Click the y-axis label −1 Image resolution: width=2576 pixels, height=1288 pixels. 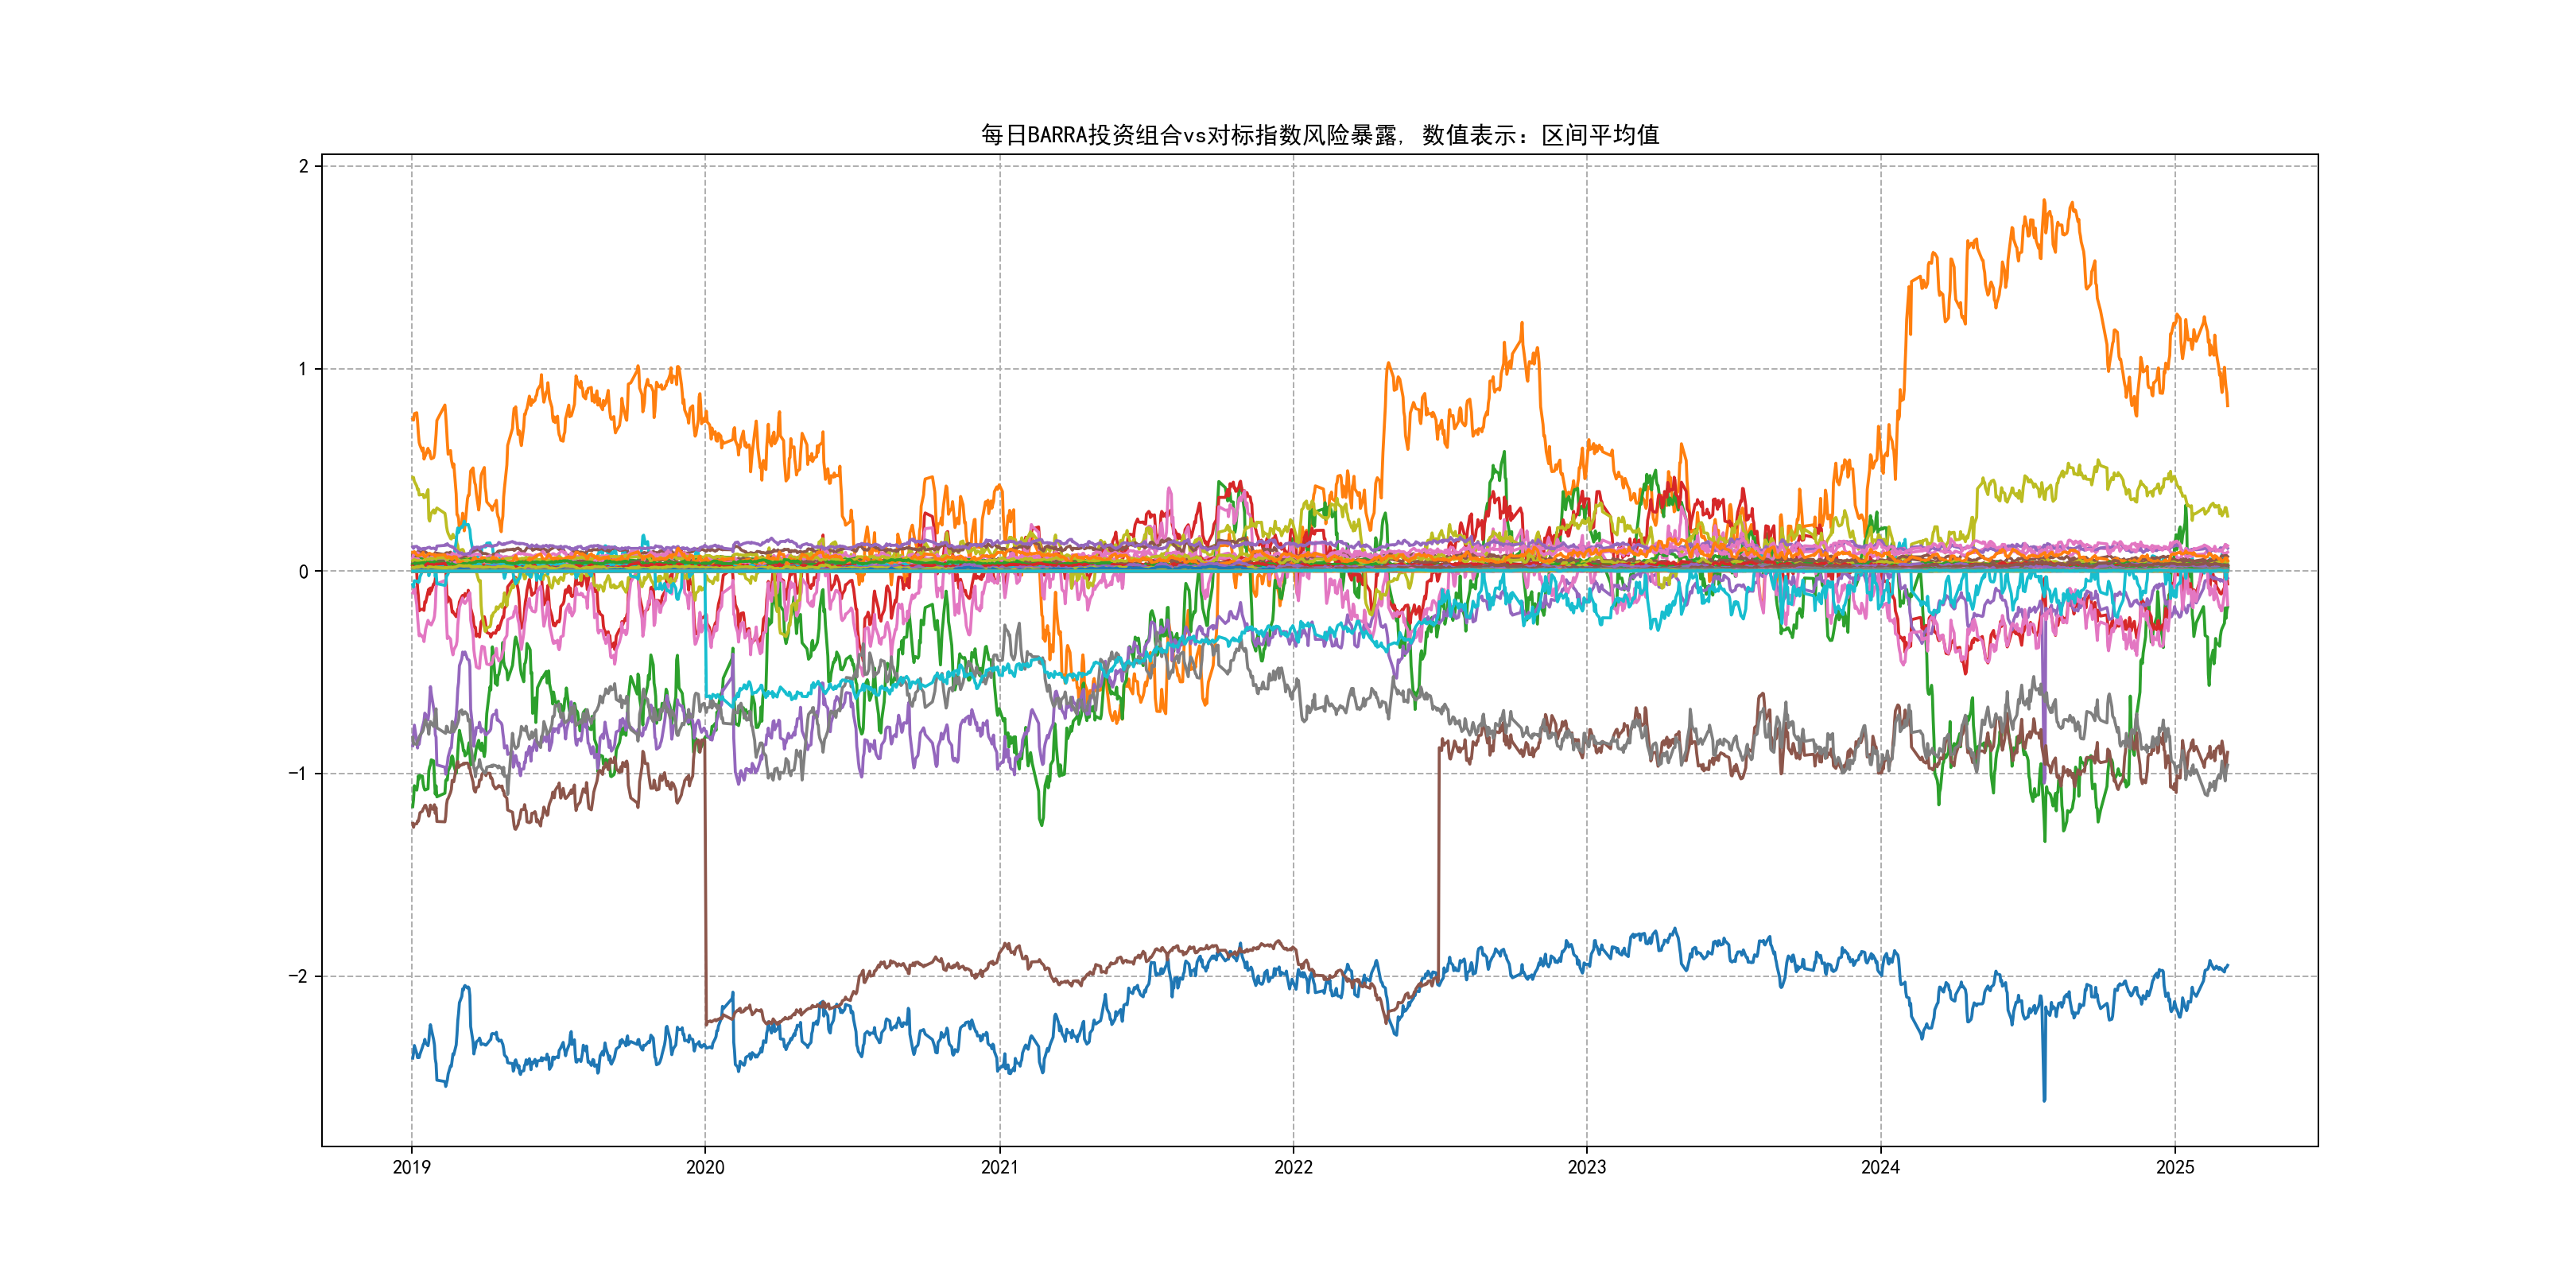coord(298,774)
